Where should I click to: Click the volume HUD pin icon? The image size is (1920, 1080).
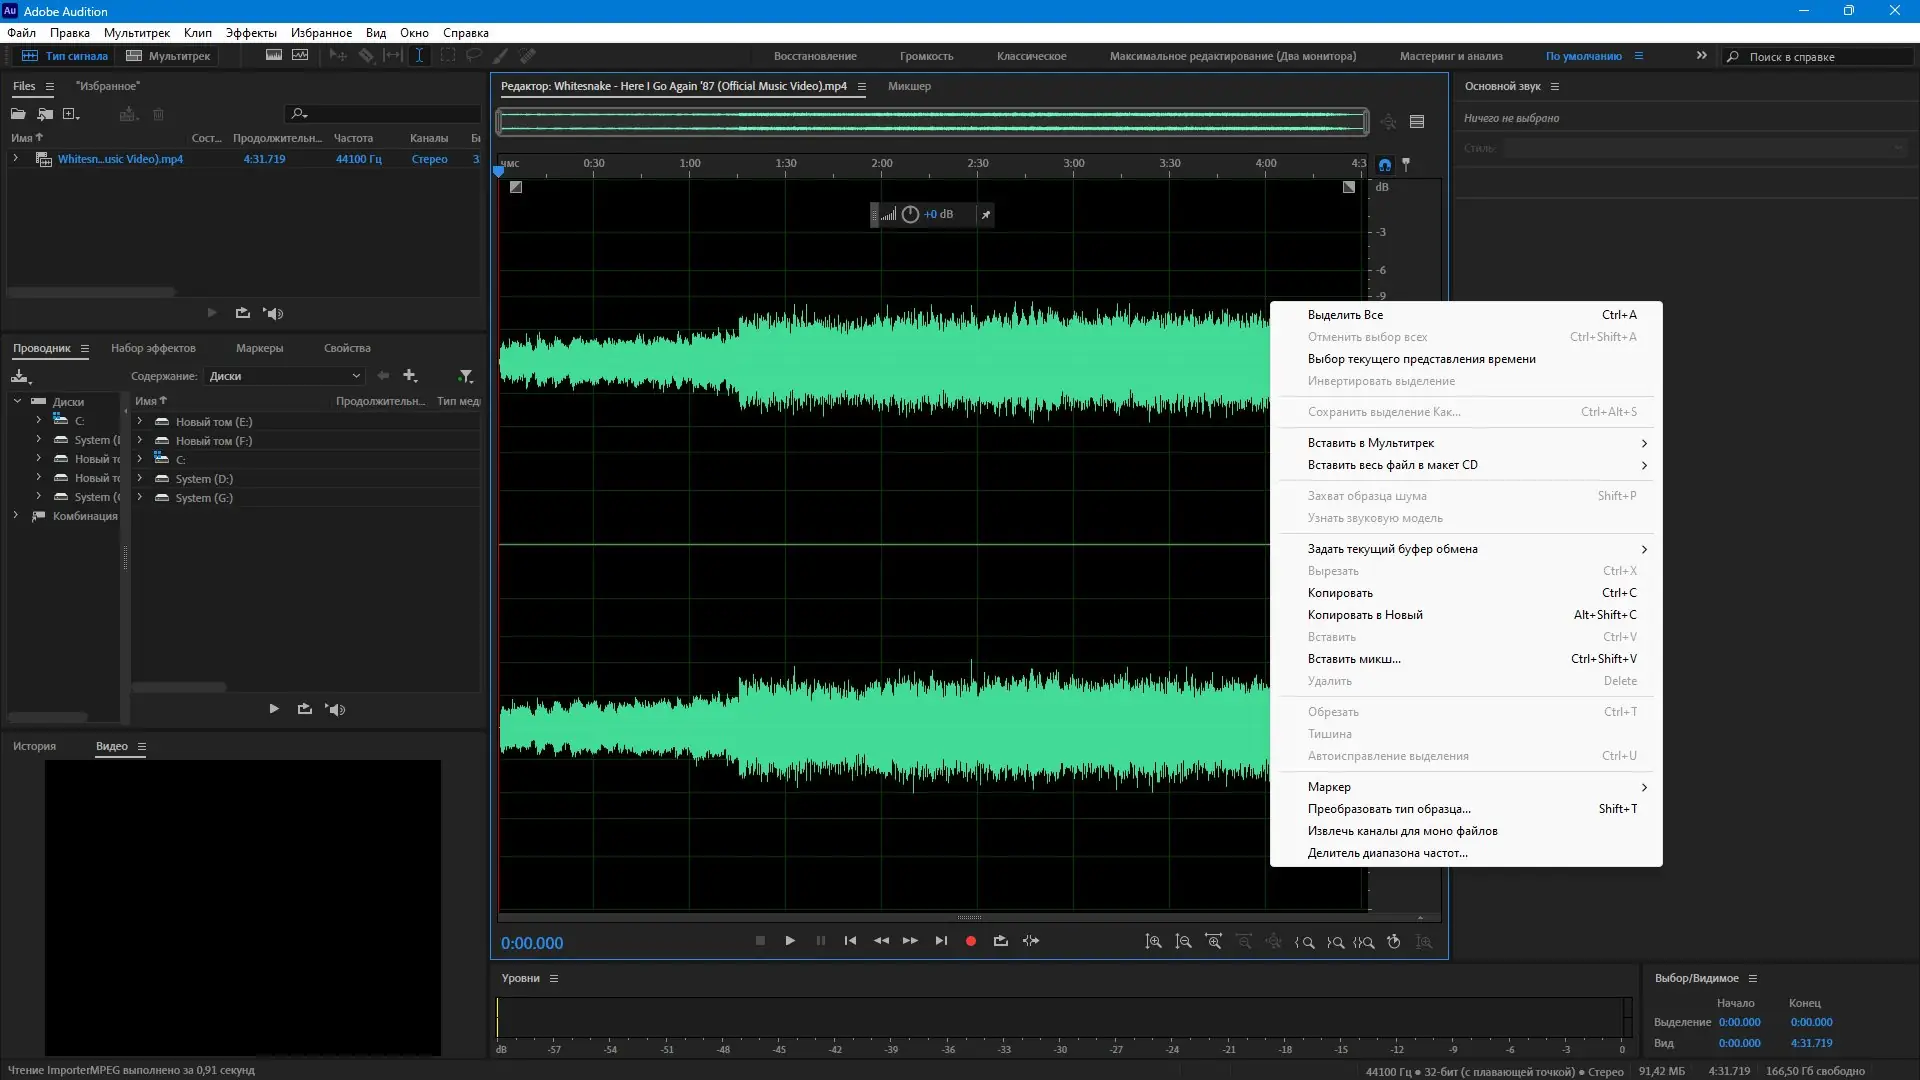point(985,214)
